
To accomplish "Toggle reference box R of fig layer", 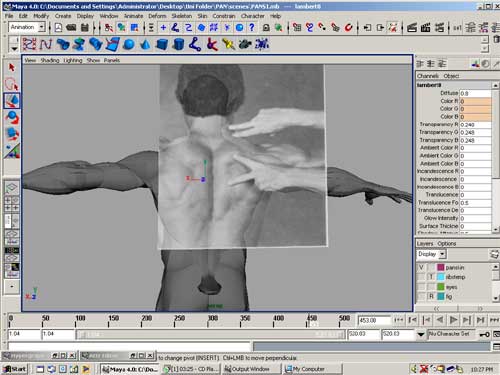I will 431,296.
